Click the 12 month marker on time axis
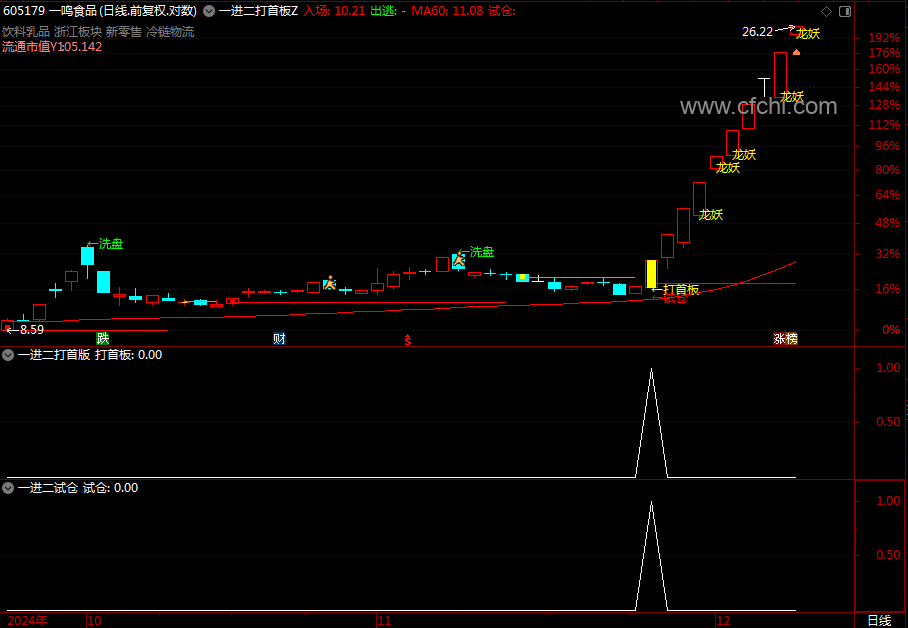 pos(723,620)
